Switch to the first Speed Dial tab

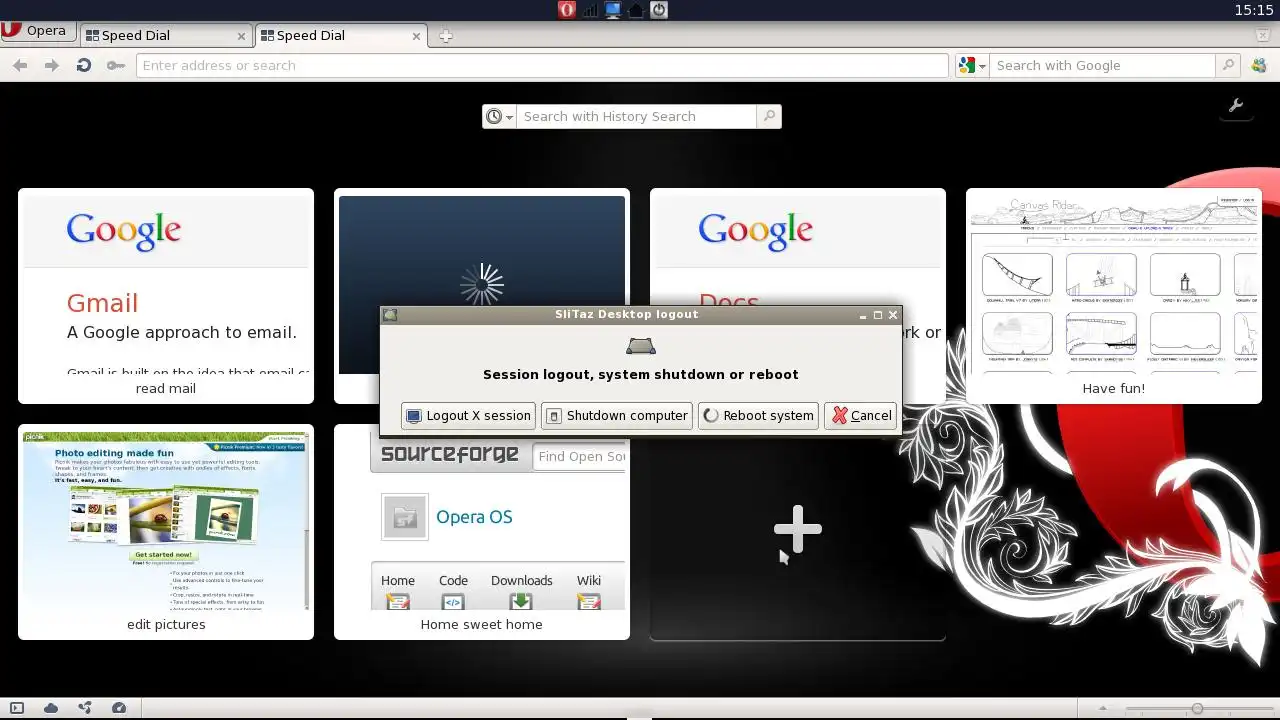[164, 35]
